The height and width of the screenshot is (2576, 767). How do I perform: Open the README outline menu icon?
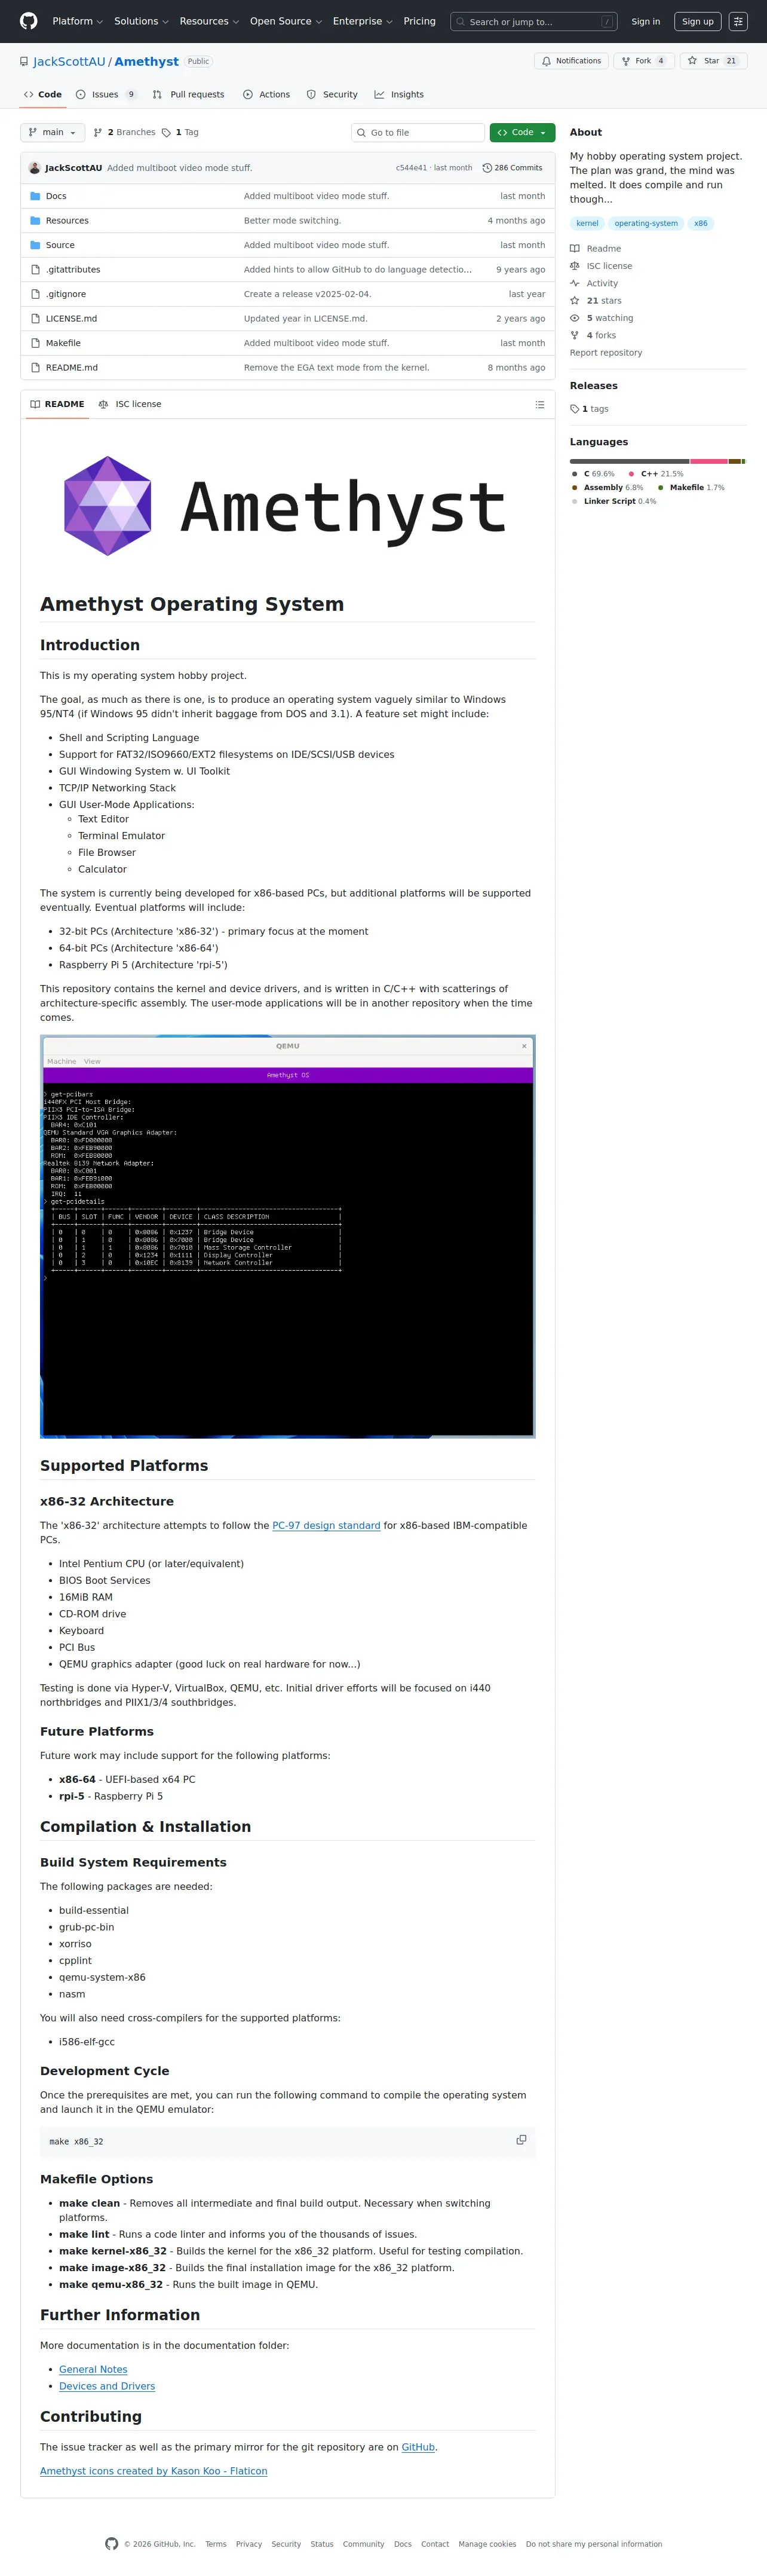click(540, 404)
